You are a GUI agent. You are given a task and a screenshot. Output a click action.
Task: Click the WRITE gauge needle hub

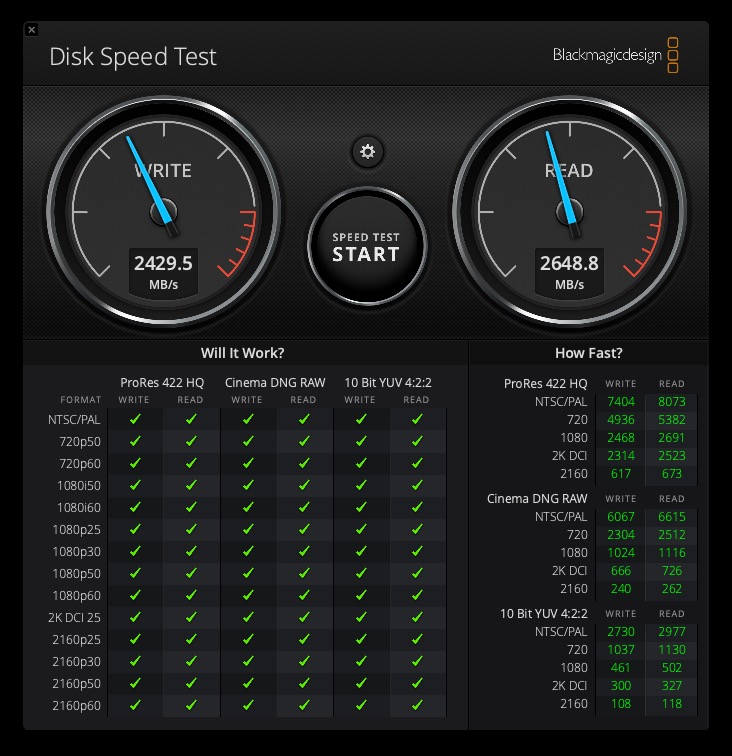163,212
